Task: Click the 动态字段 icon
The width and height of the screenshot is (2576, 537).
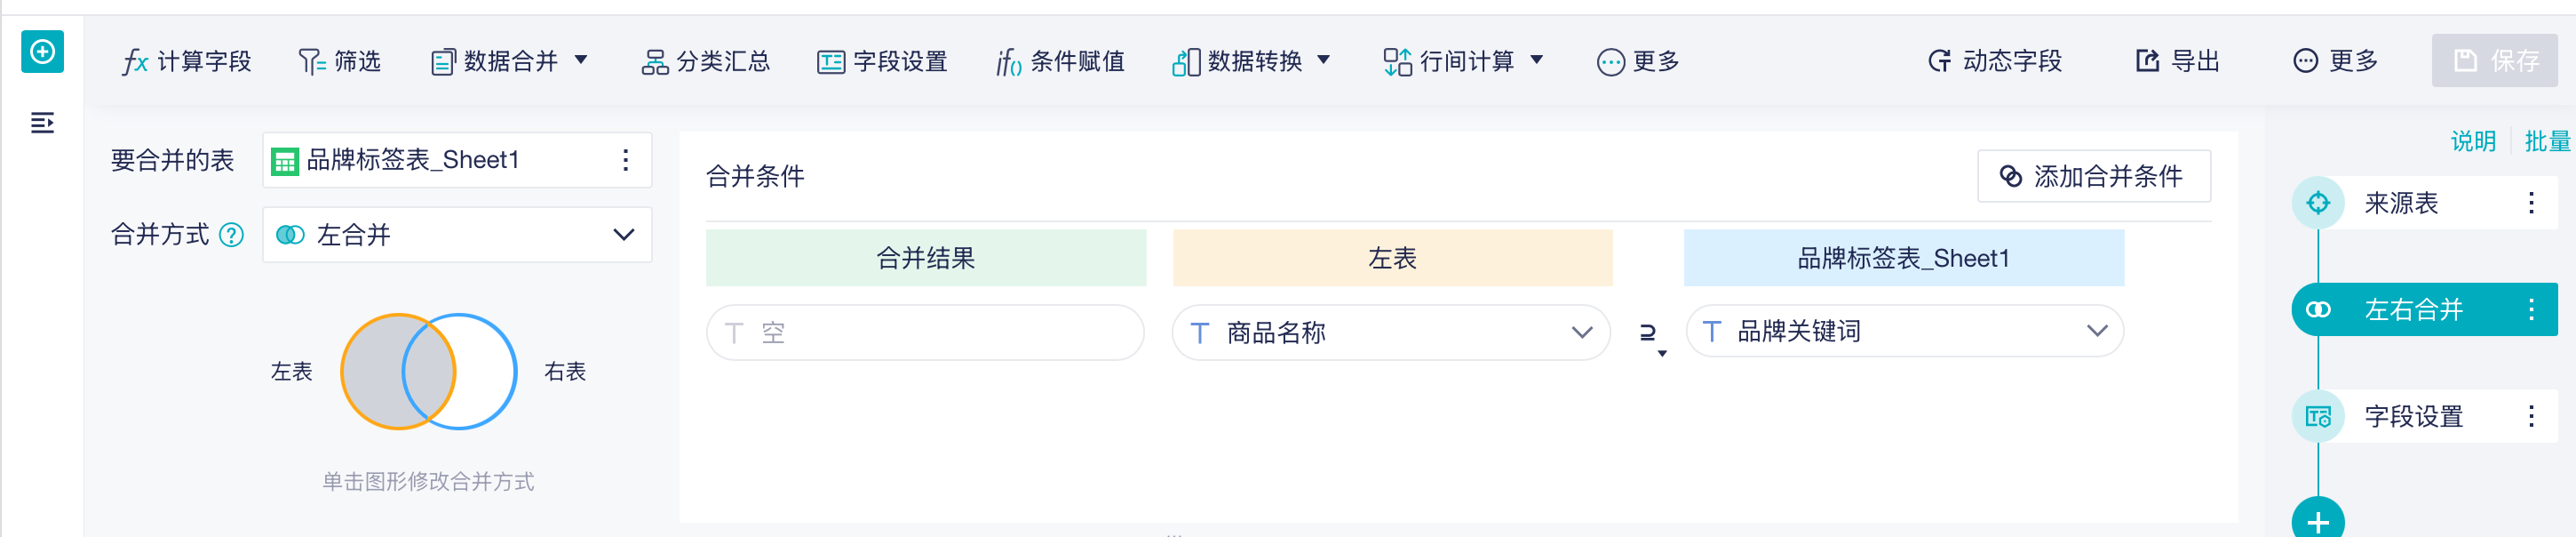Action: [x=1995, y=60]
